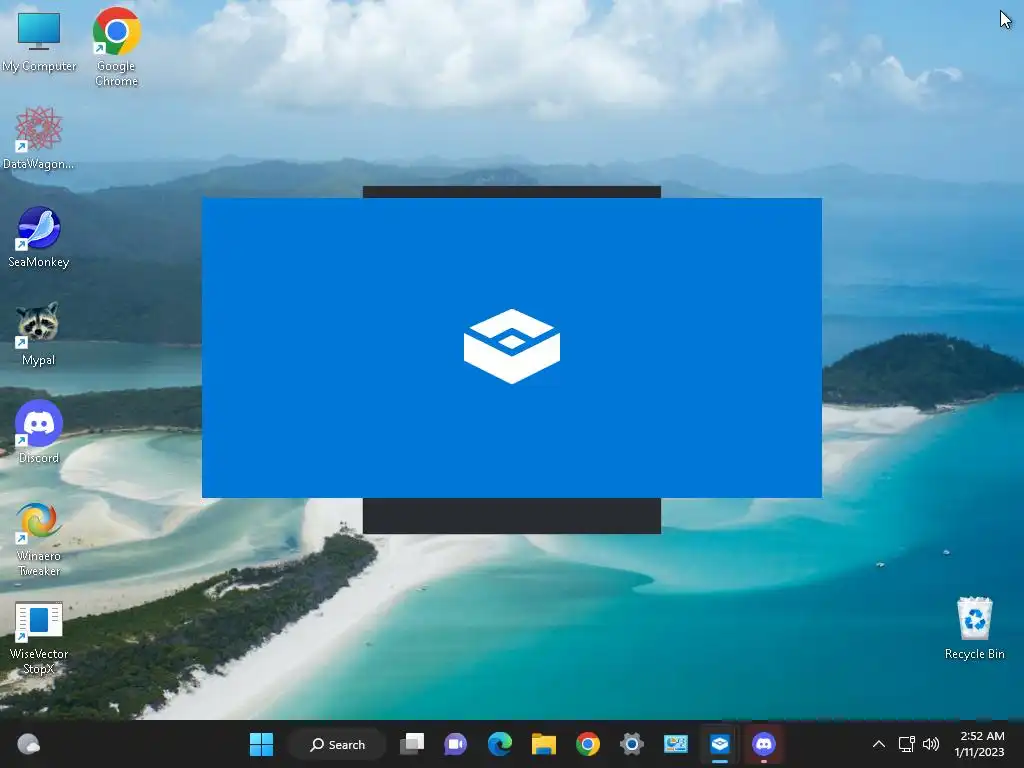Launch the Google Chrome desktop shortcut
The image size is (1024, 768).
(x=116, y=46)
